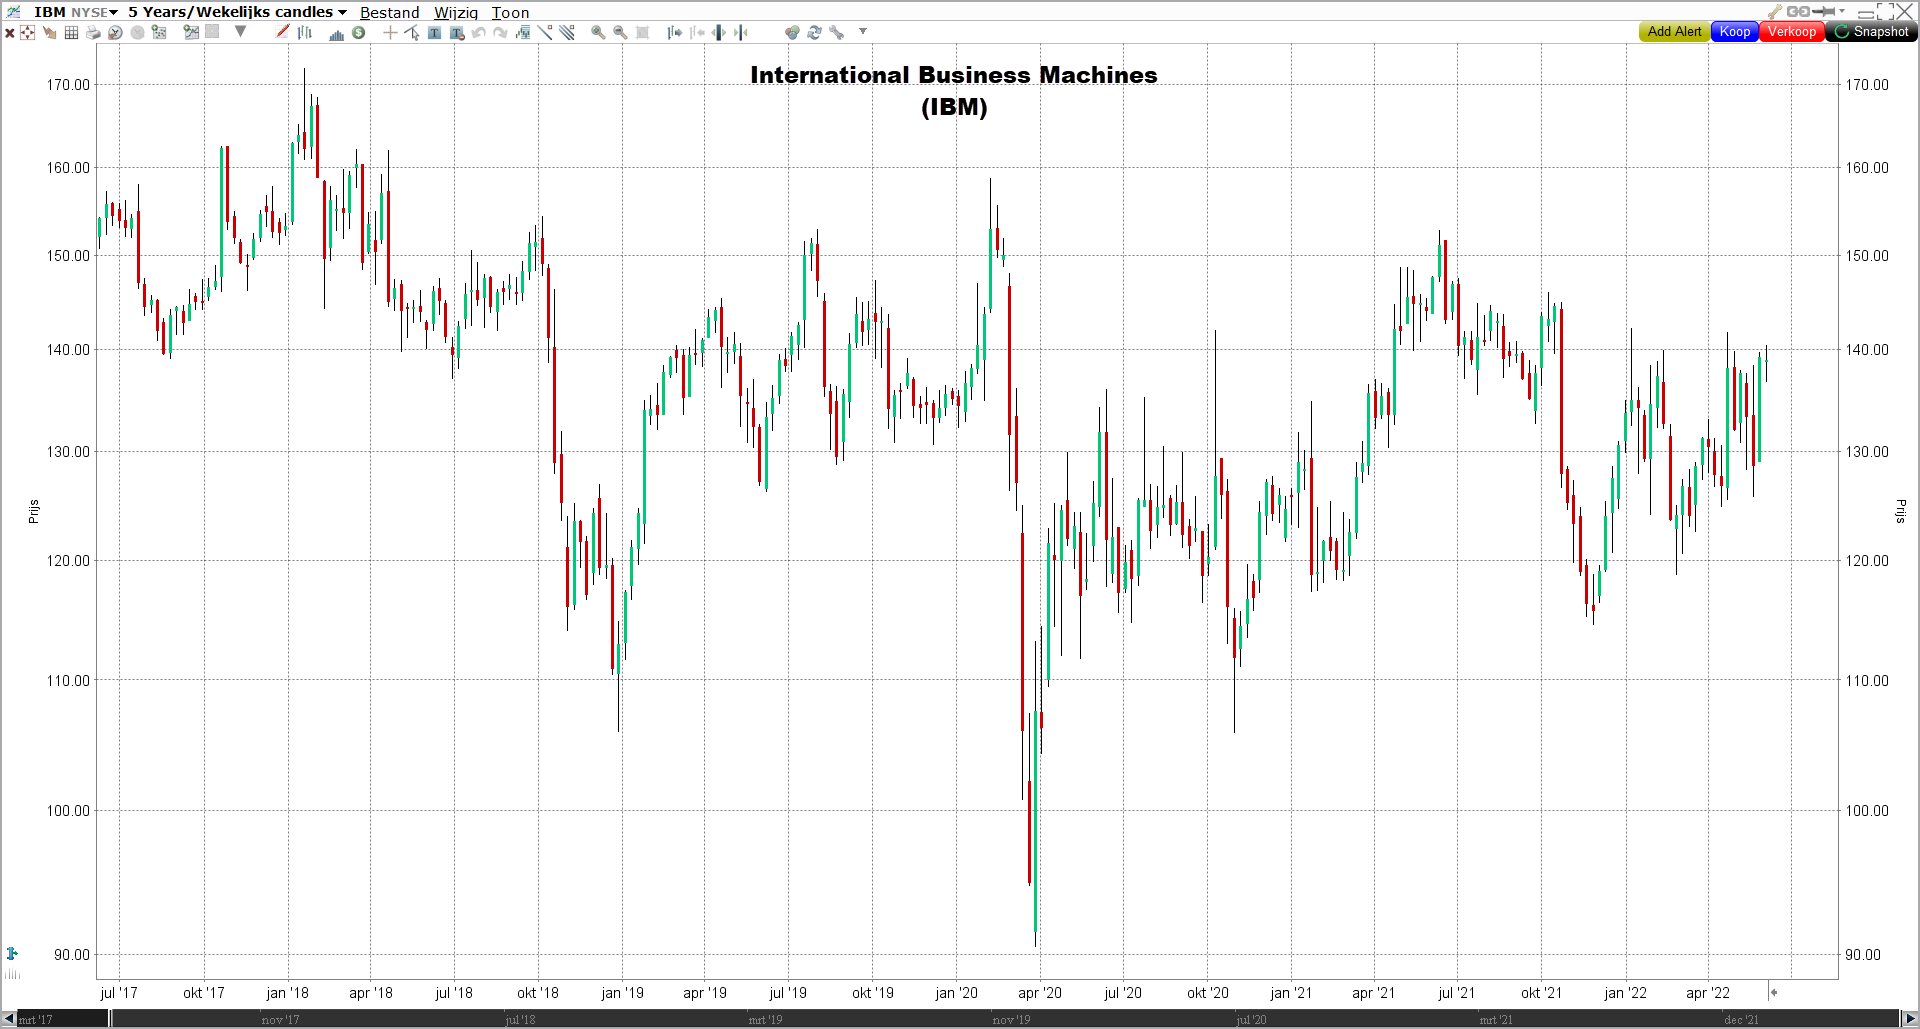Click the crosshair target icon
Image resolution: width=1920 pixels, height=1029 pixels.
tap(28, 33)
